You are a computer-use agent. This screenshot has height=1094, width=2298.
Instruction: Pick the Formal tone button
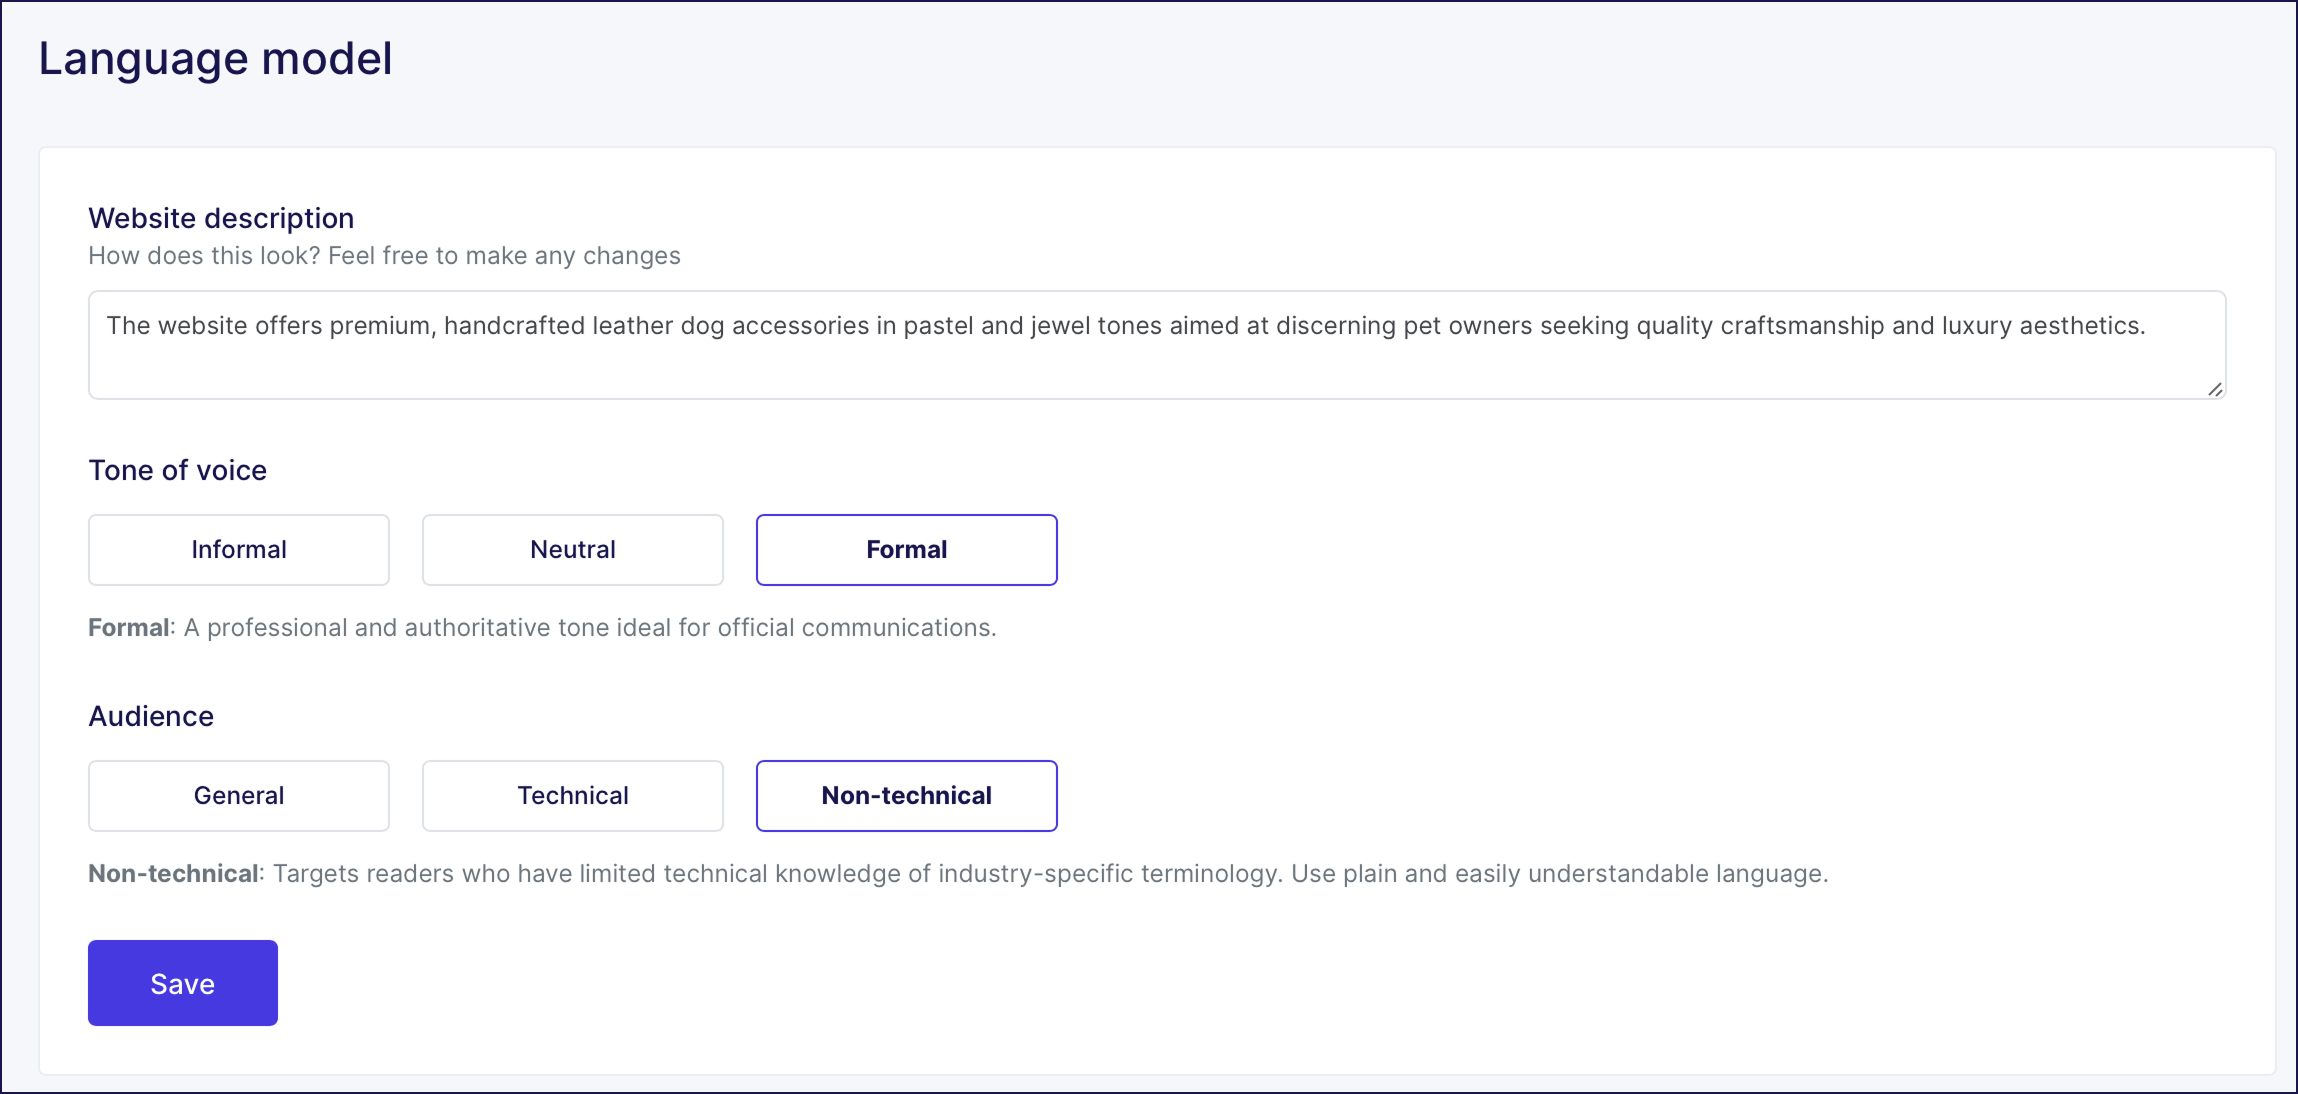pos(906,549)
